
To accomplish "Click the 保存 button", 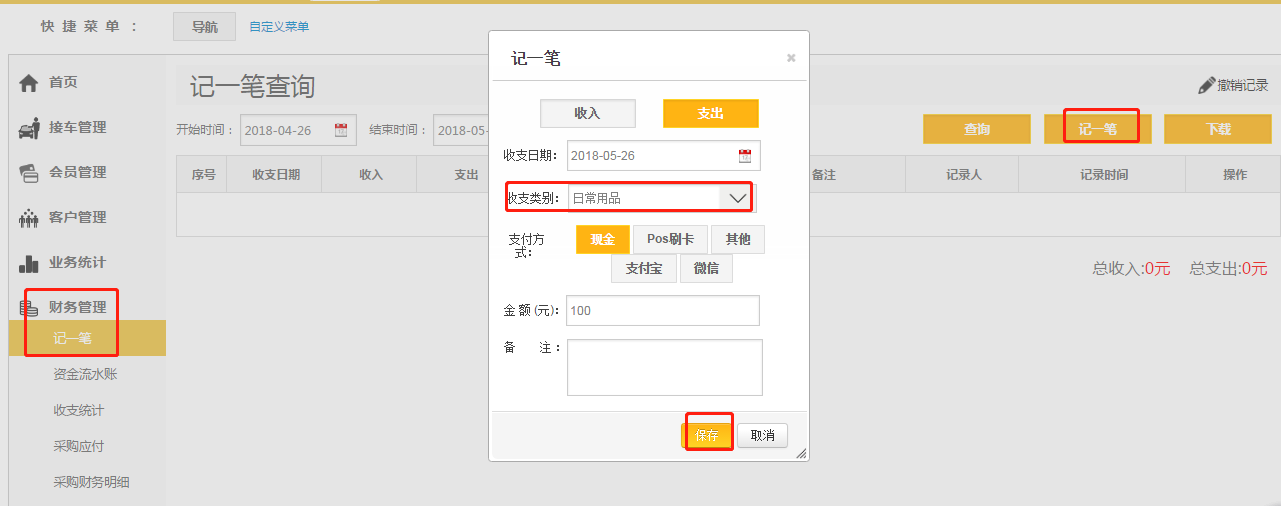I will (707, 436).
